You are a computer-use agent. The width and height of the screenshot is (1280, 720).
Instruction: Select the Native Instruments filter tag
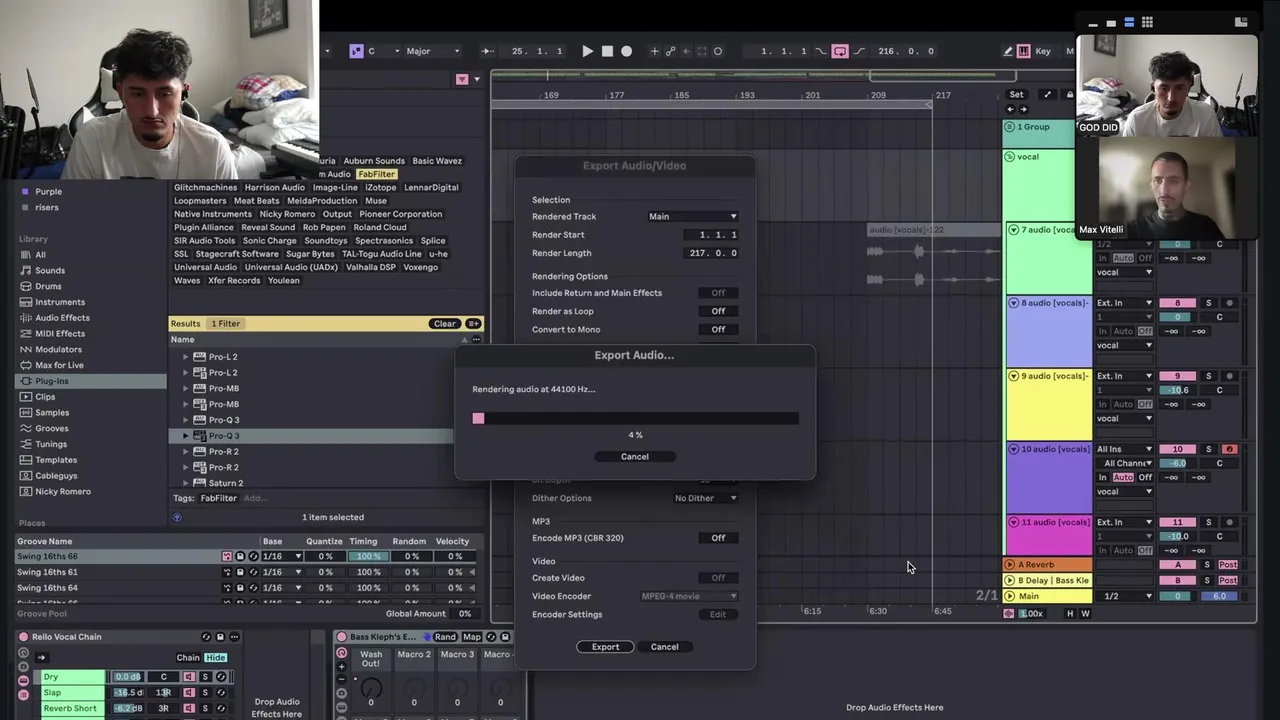(x=213, y=214)
